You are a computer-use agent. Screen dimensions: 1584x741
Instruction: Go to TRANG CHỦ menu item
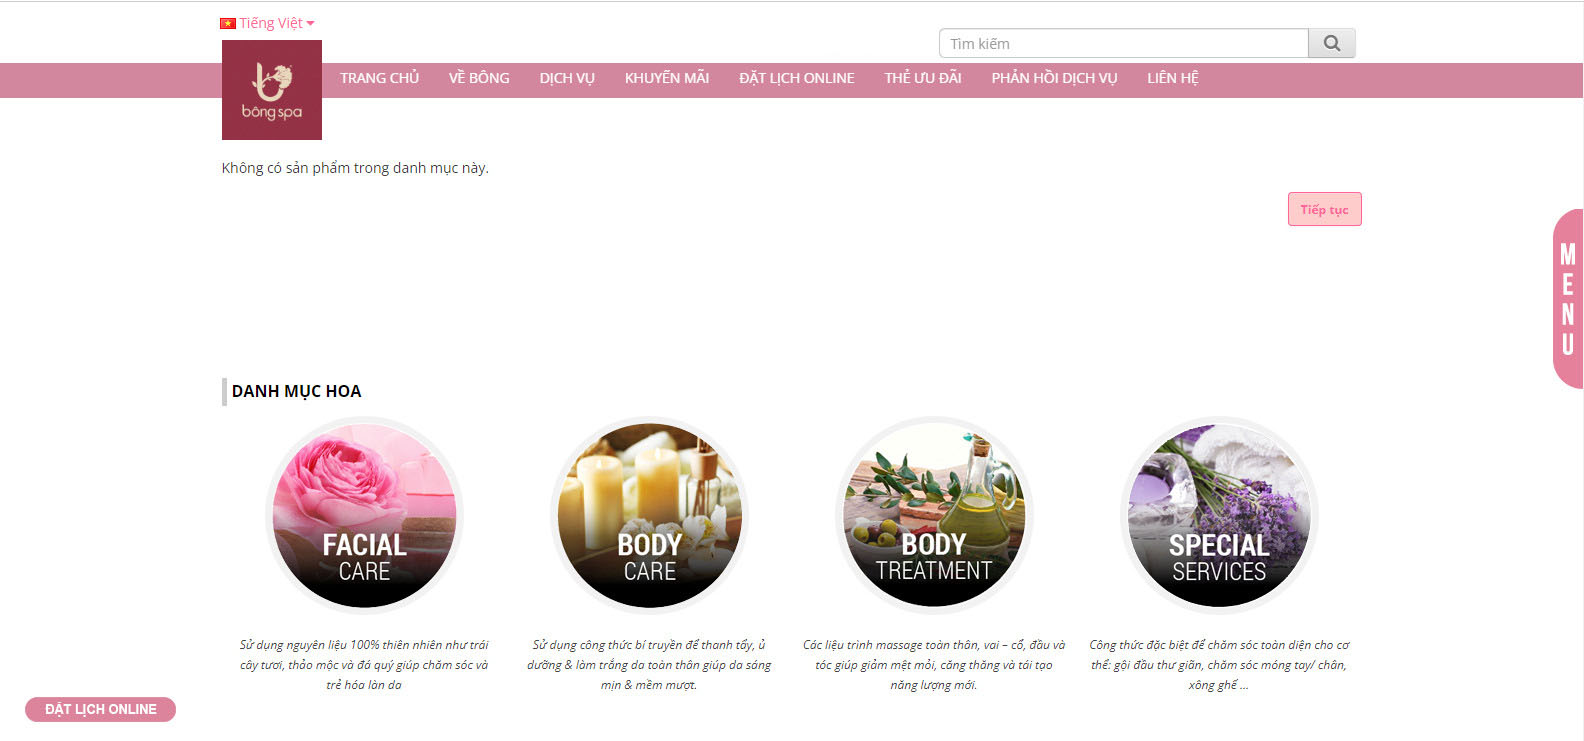(380, 78)
